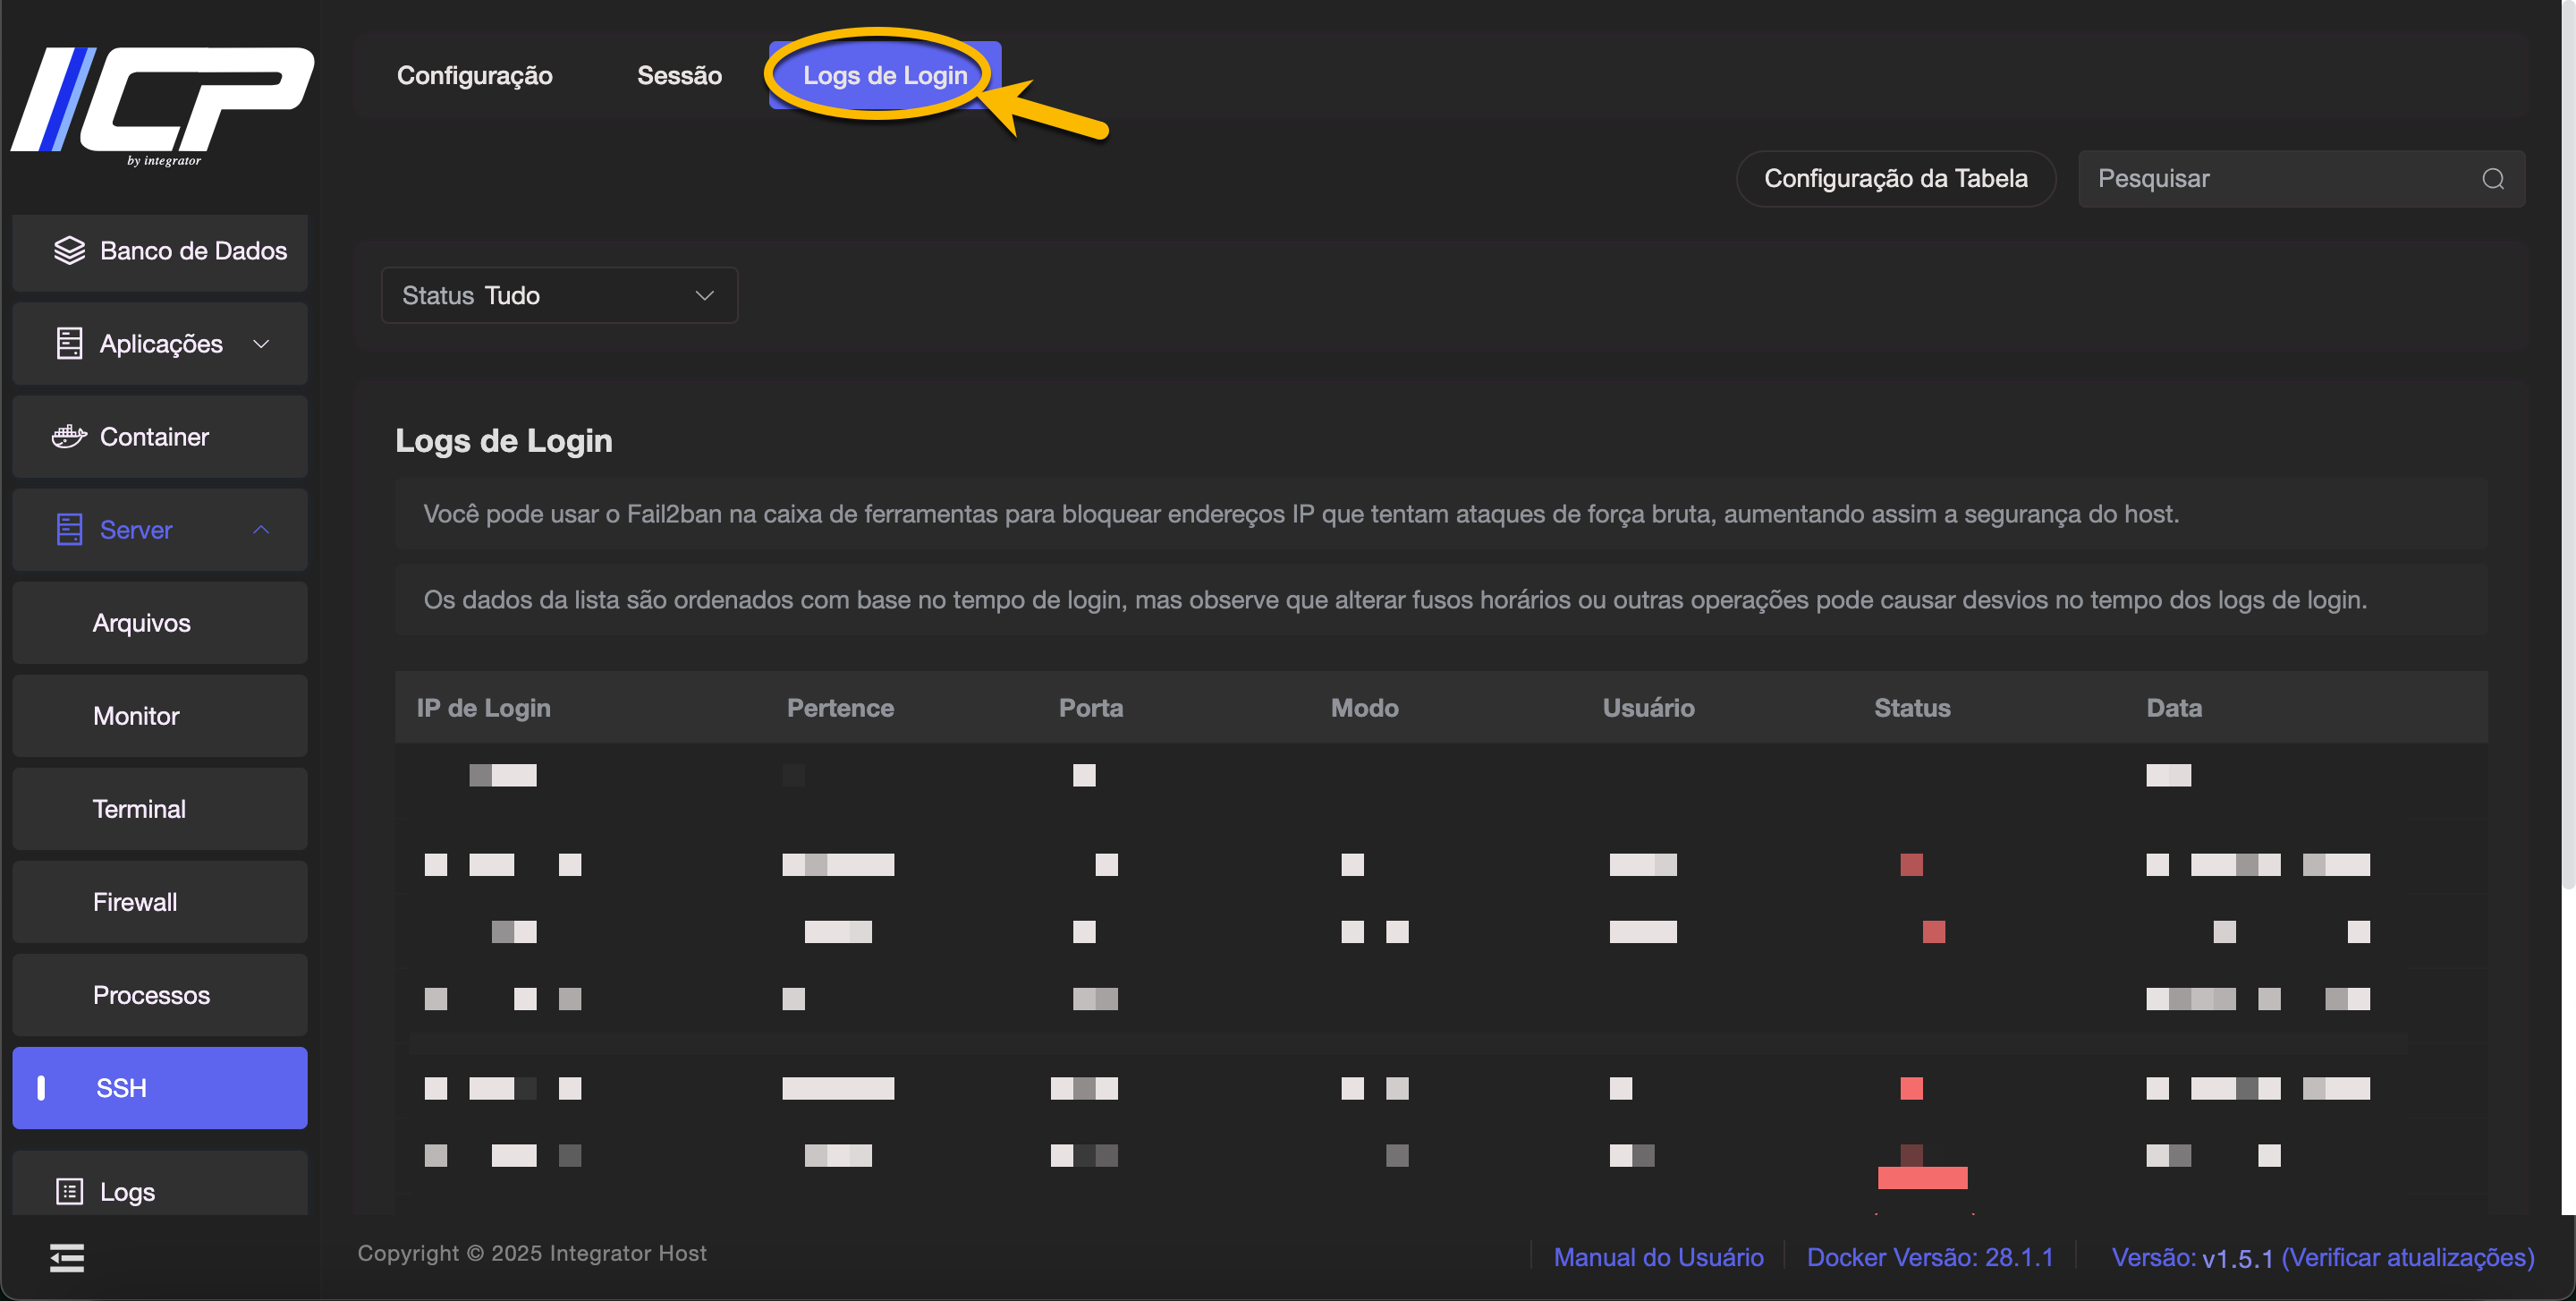Open the Terminal menu item
This screenshot has width=2576, height=1301.
pyautogui.click(x=139, y=809)
